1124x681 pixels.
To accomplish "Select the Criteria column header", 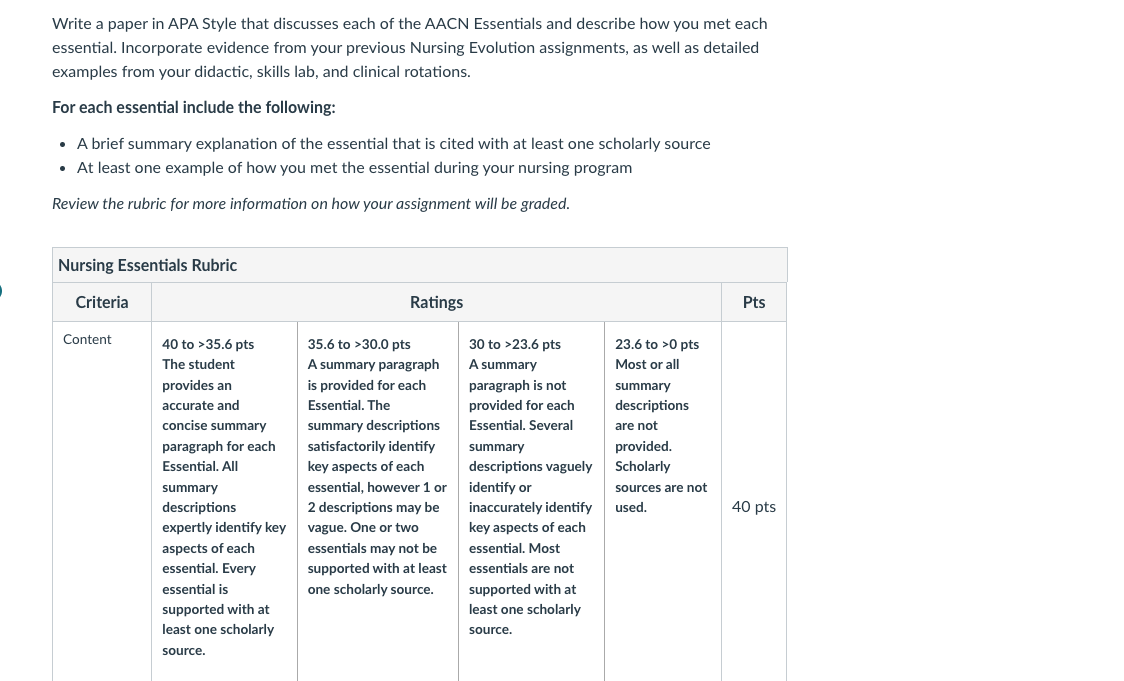I will pyautogui.click(x=102, y=303).
